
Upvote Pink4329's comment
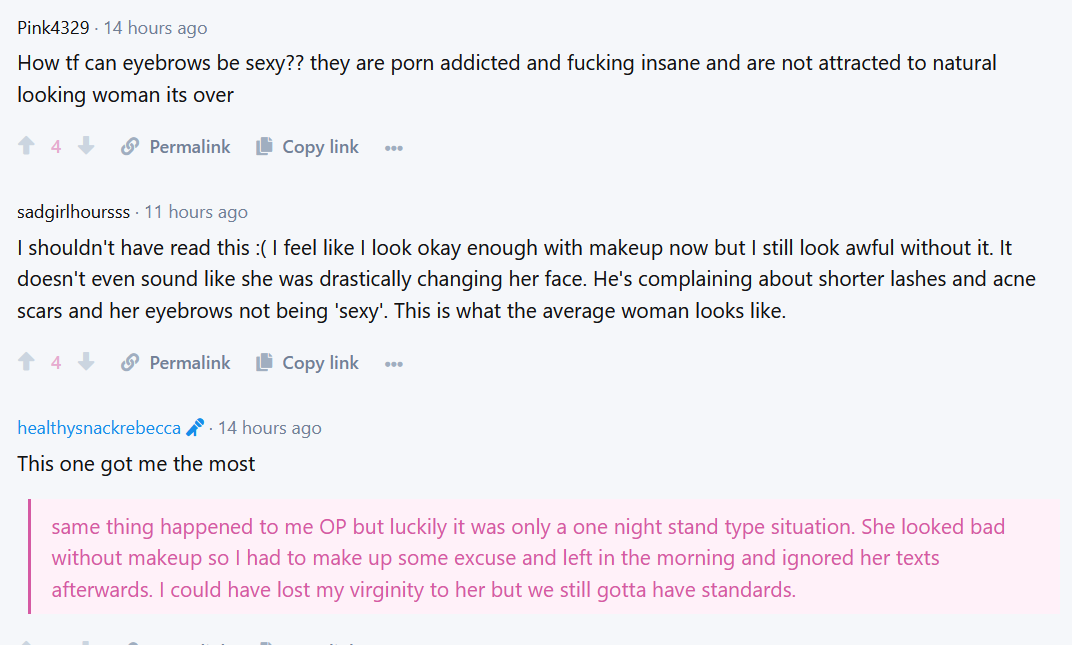click(x=27, y=147)
